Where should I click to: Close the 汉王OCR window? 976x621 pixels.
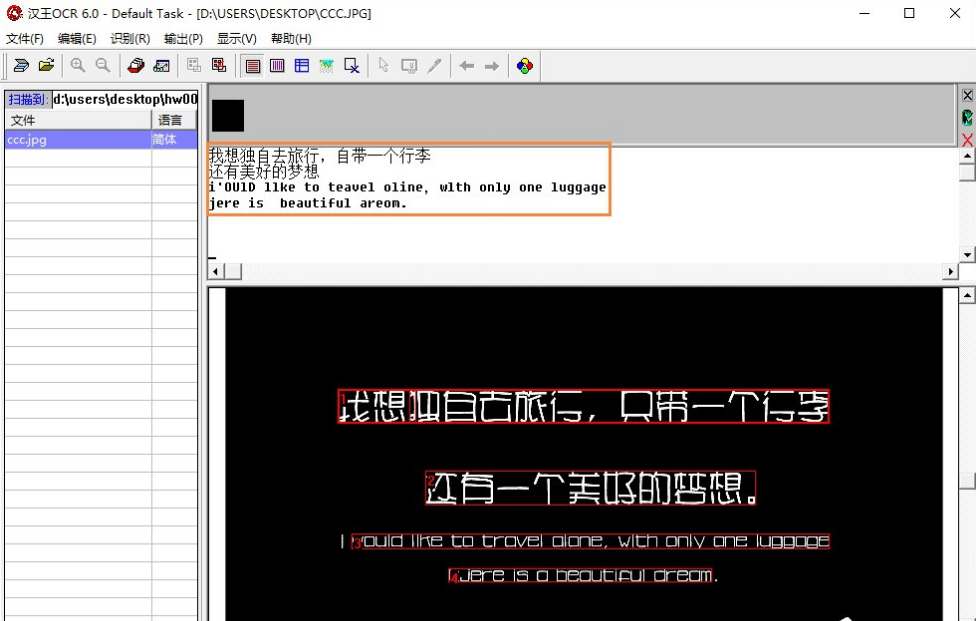click(955, 13)
